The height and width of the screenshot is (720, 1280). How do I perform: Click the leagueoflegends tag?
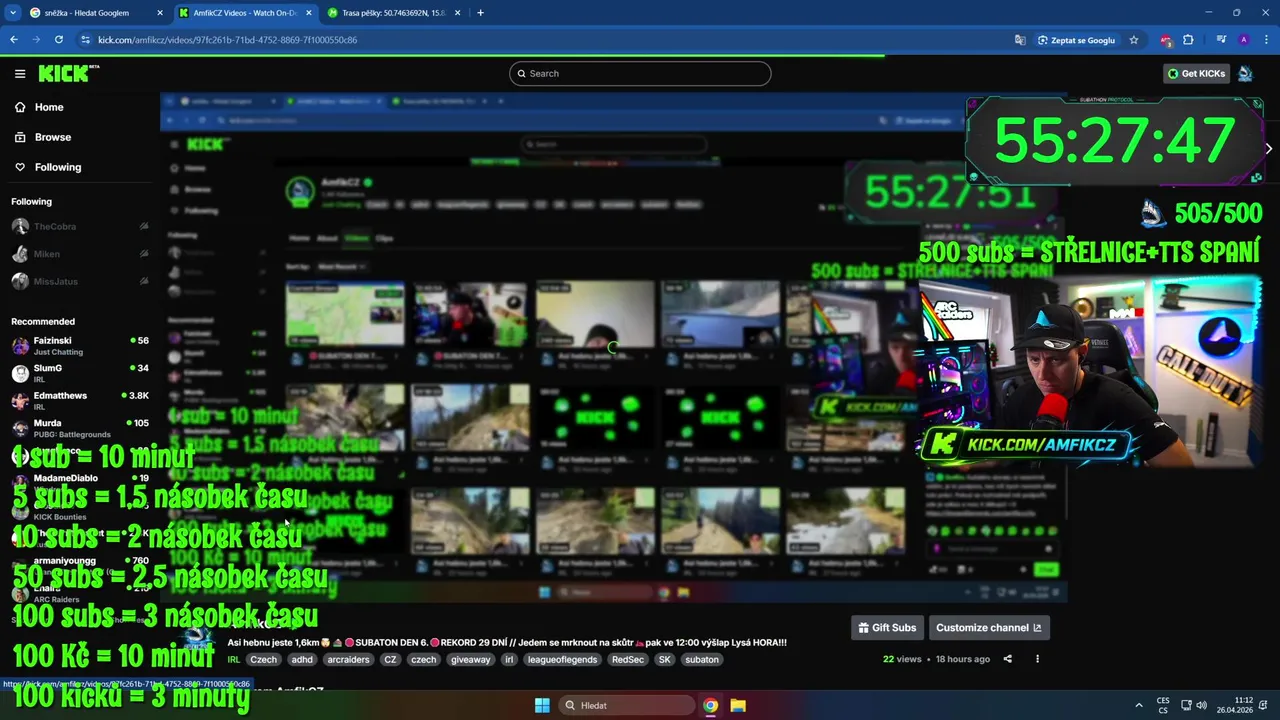[x=563, y=660]
